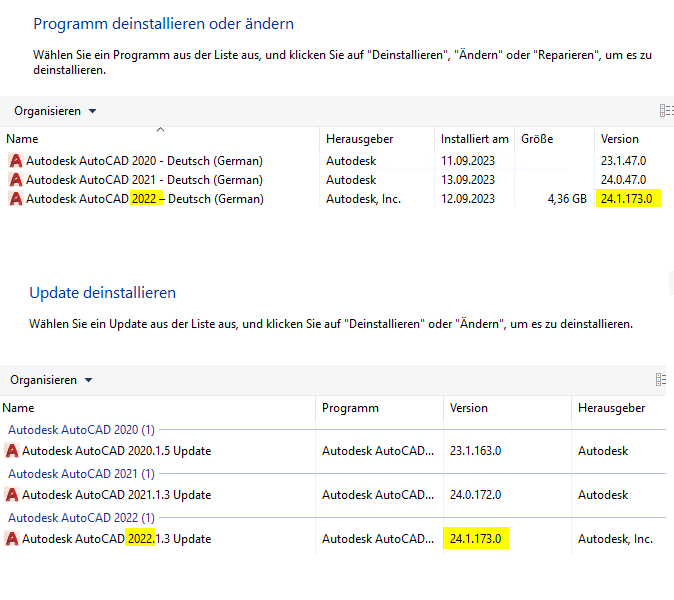Sort programs by Herausgeber column header

(x=359, y=139)
